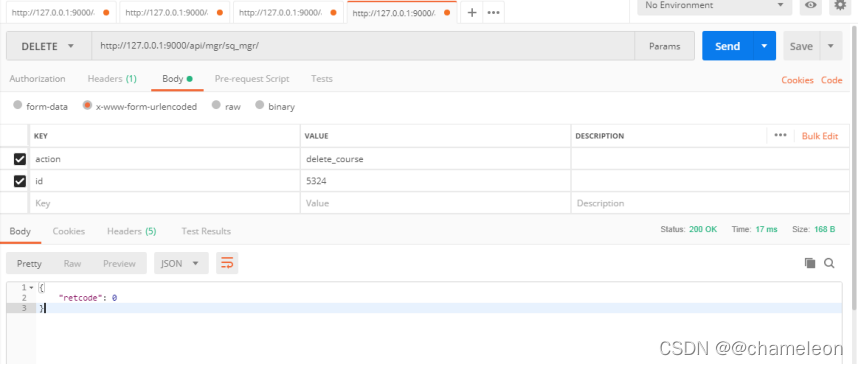
Task: Expand the Save button dropdown arrow
Action: pos(831,46)
